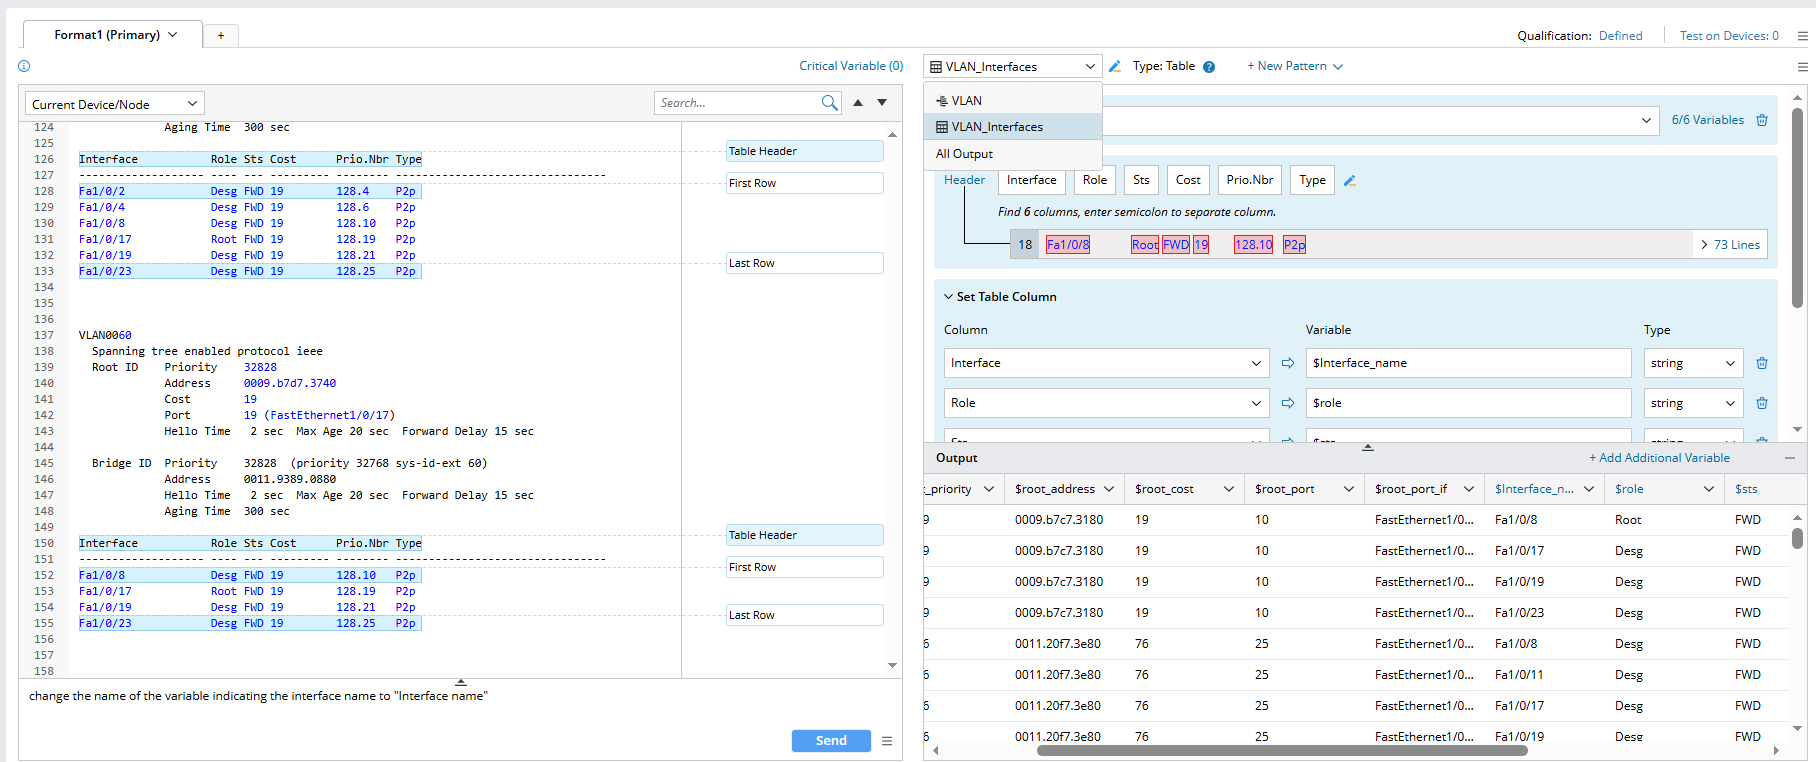Select All Output from the open list
The image size is (1816, 762).
(964, 154)
